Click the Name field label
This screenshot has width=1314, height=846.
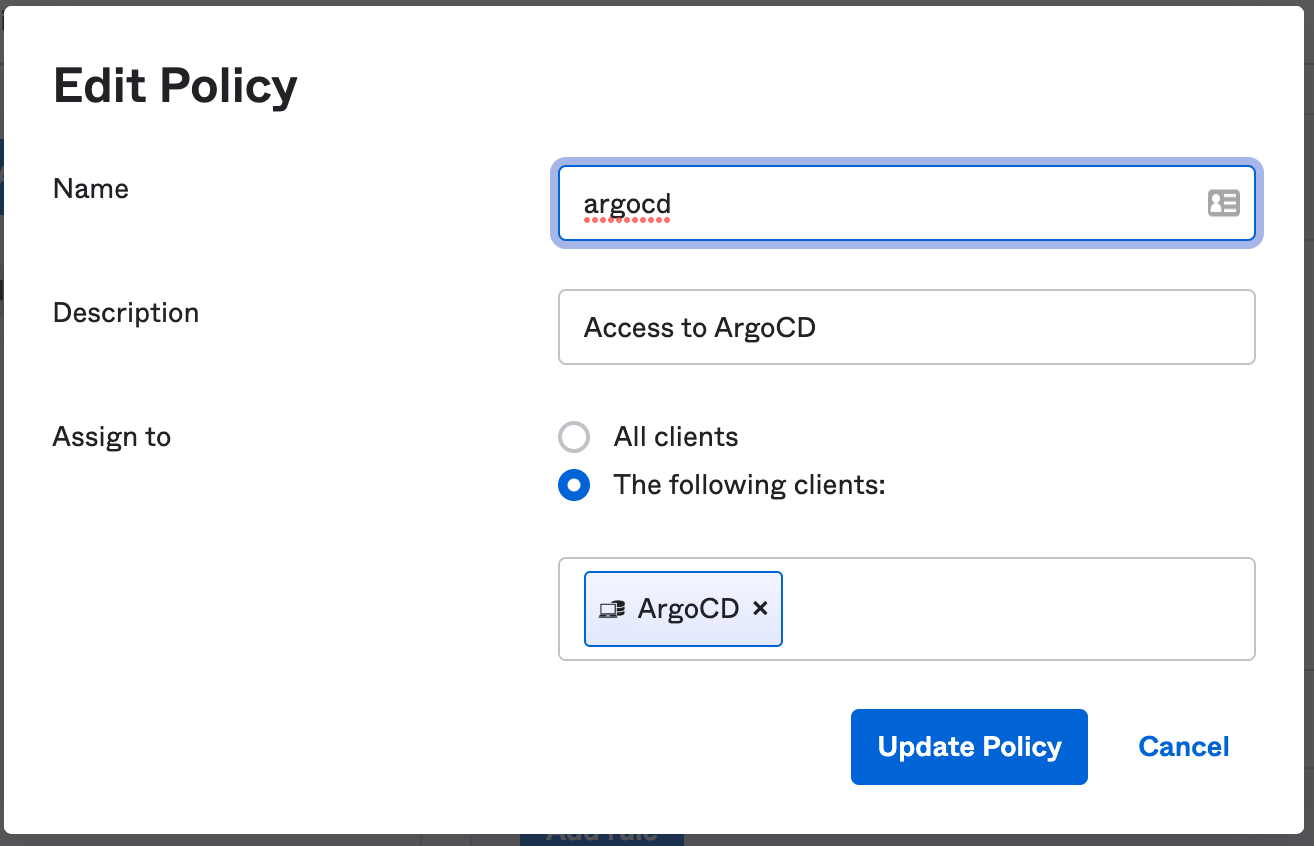tap(91, 189)
